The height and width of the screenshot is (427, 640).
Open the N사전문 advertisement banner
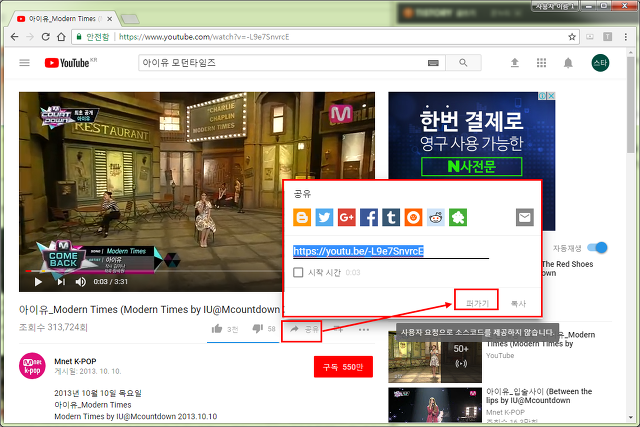[471, 161]
